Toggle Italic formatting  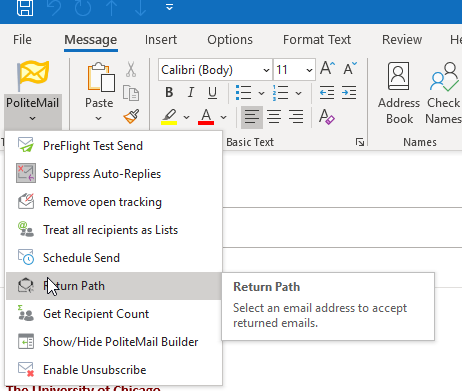[x=191, y=92]
